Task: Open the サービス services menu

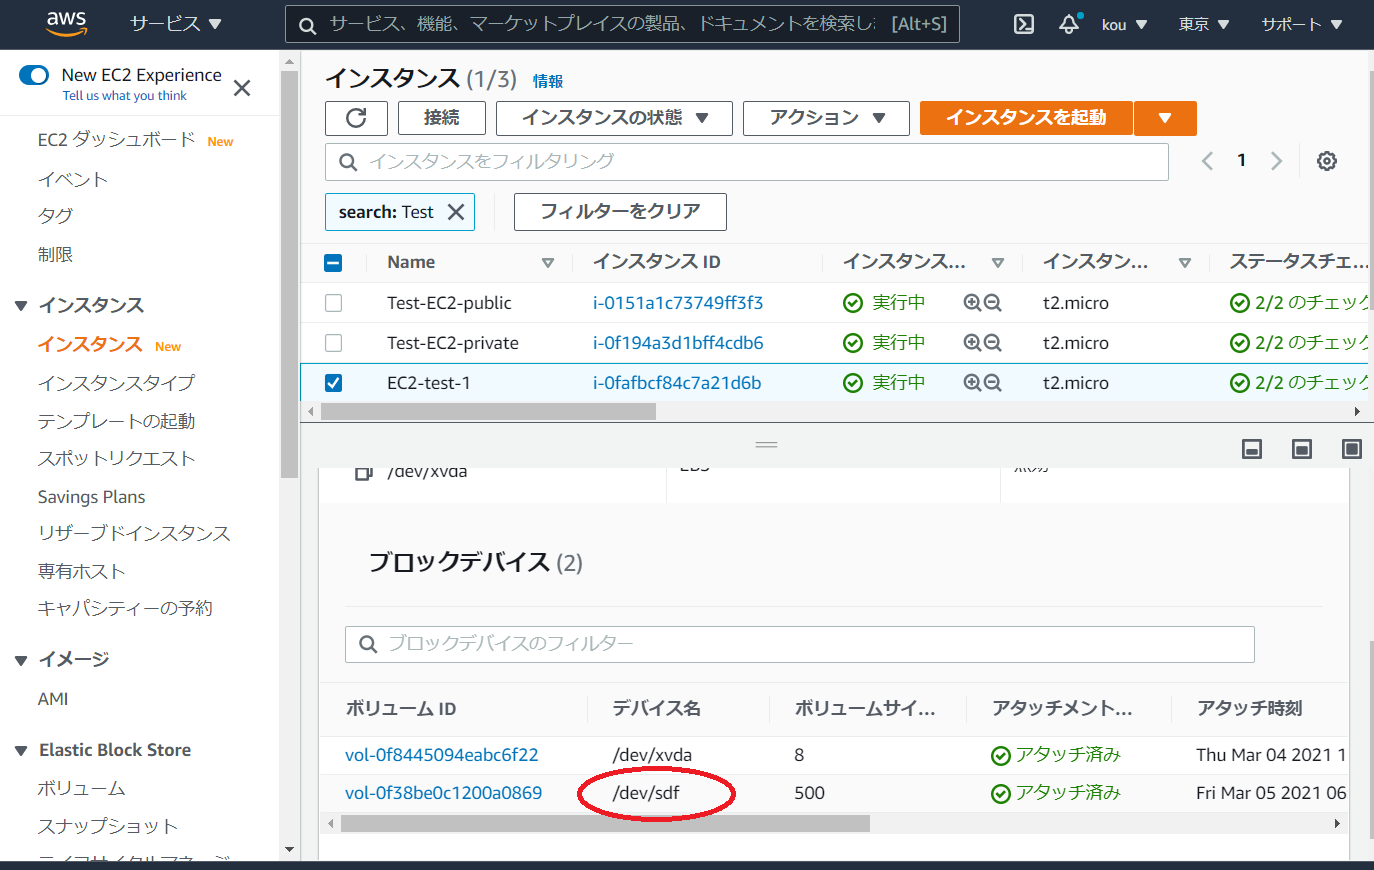Action: pyautogui.click(x=176, y=24)
